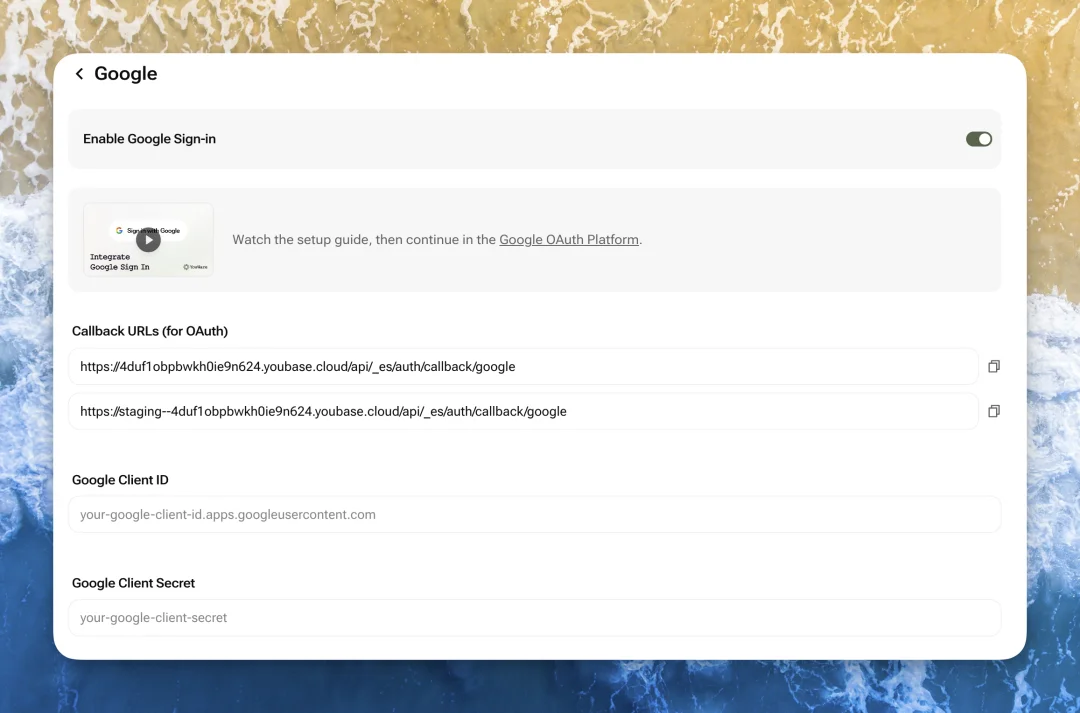Click the "Google Client ID" label
The width and height of the screenshot is (1080, 713).
click(x=120, y=480)
